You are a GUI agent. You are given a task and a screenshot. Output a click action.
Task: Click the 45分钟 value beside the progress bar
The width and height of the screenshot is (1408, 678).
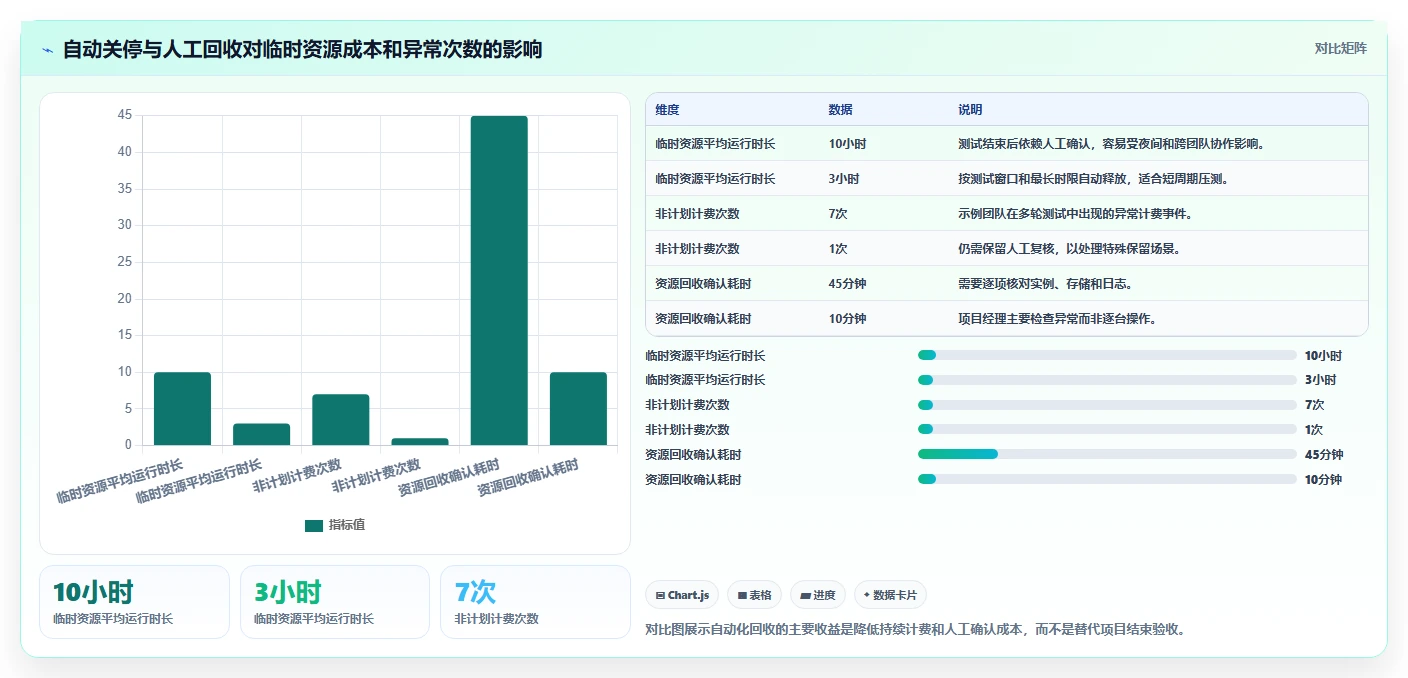(x=1324, y=455)
